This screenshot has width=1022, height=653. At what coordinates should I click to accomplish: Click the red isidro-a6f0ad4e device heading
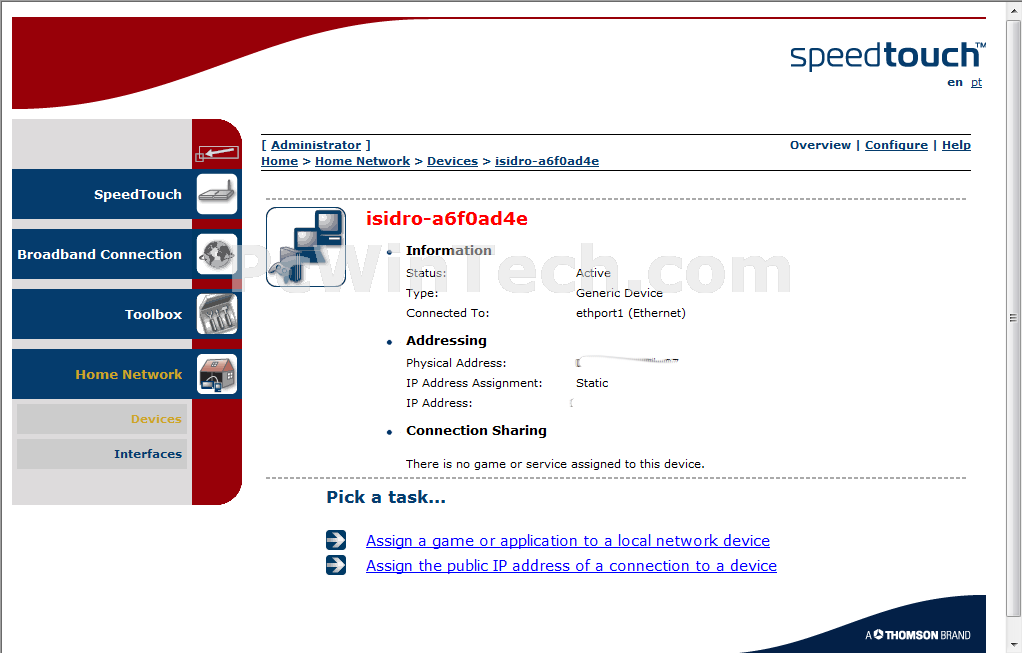point(446,218)
